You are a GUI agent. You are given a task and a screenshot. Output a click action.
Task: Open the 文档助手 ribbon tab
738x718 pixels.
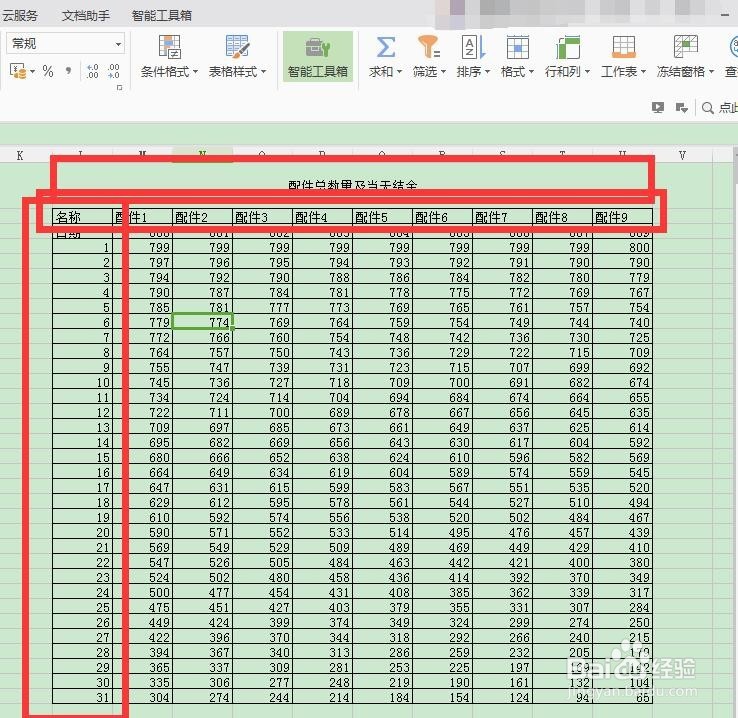tap(86, 16)
